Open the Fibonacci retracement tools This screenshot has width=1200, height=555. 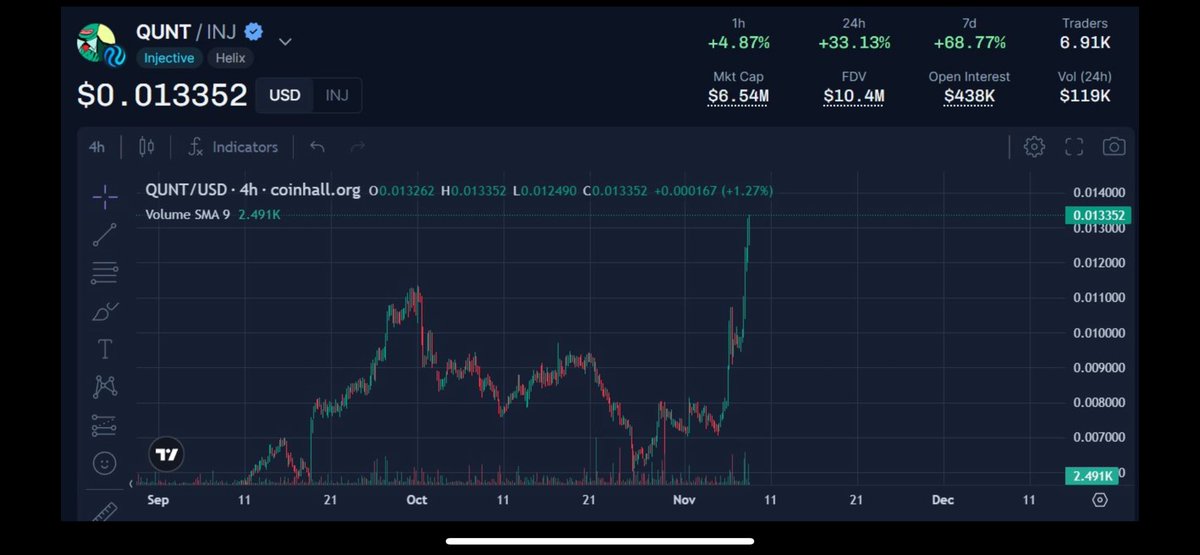pos(105,272)
